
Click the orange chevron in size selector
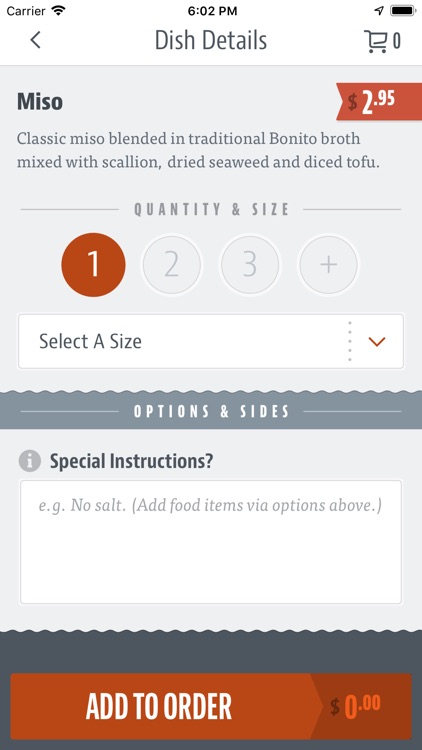377,342
